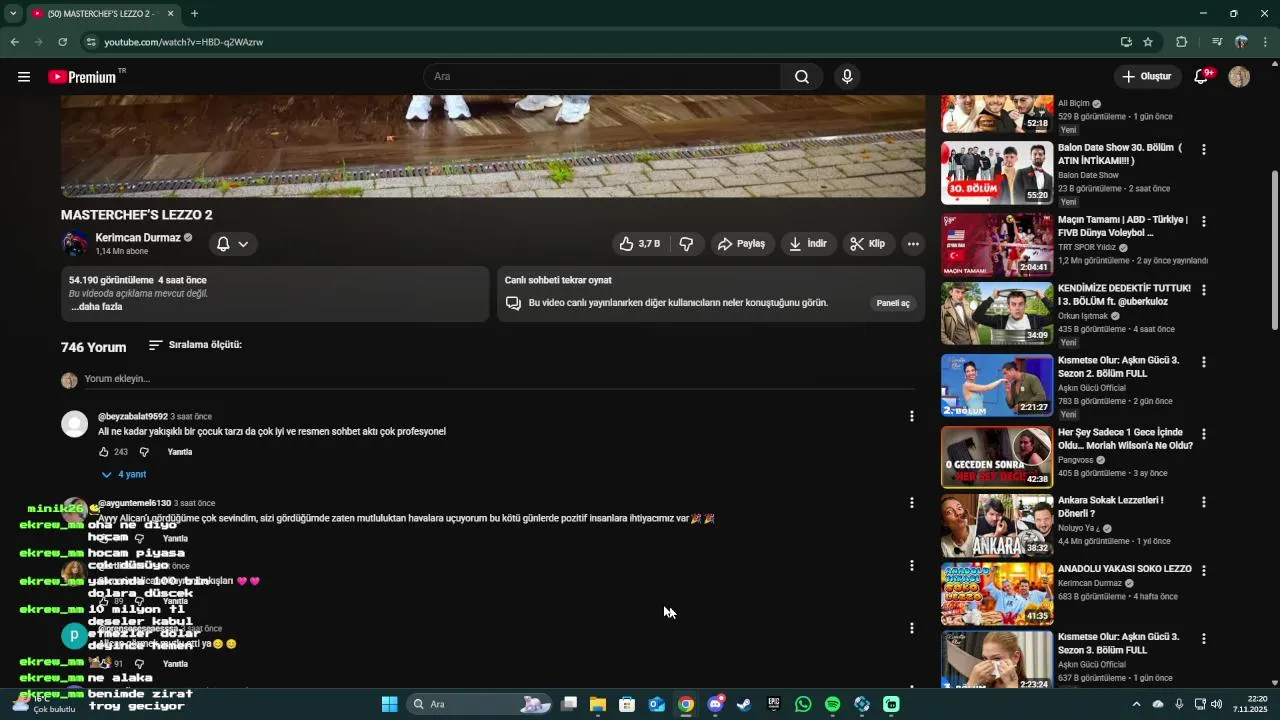This screenshot has width=1280, height=720.
Task: Install app icon in address bar
Action: tap(1126, 42)
